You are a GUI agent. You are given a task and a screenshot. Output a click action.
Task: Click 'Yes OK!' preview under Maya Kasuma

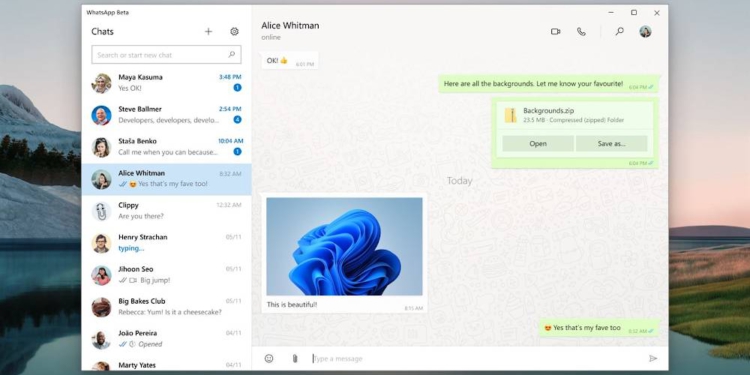tap(130, 88)
